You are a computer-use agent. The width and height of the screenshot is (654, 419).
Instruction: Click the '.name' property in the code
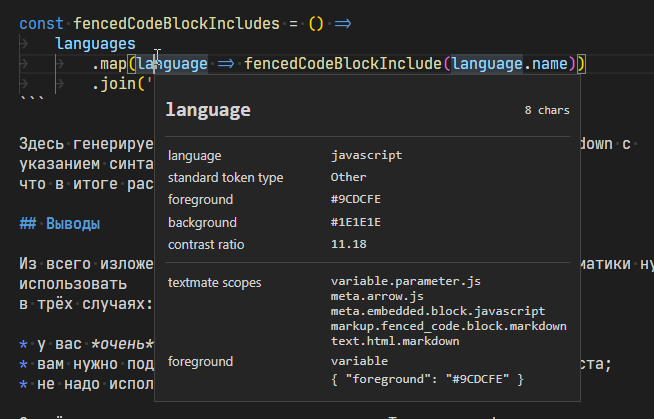point(545,64)
